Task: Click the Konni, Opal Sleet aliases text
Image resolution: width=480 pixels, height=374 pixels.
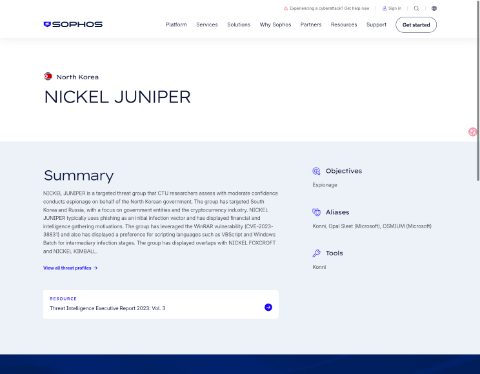Action: [372, 226]
